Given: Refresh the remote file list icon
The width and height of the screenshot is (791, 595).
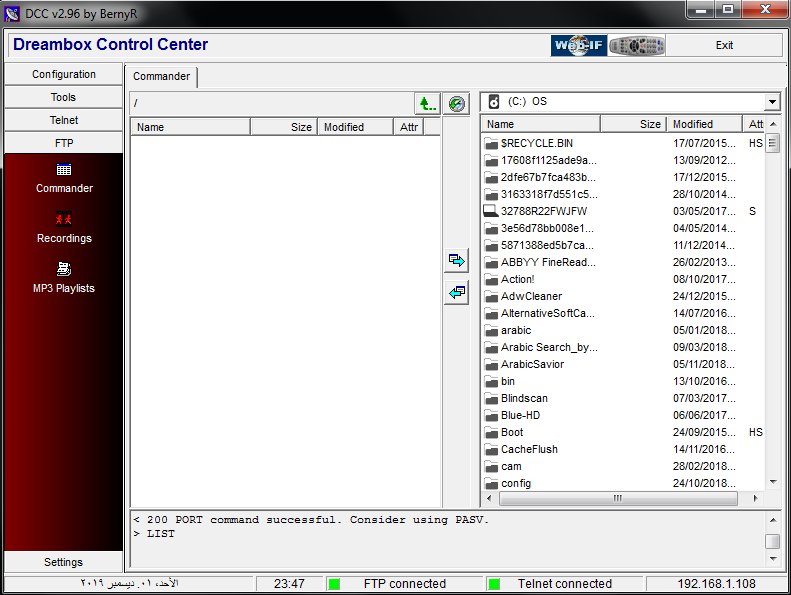Looking at the screenshot, I should (x=457, y=104).
